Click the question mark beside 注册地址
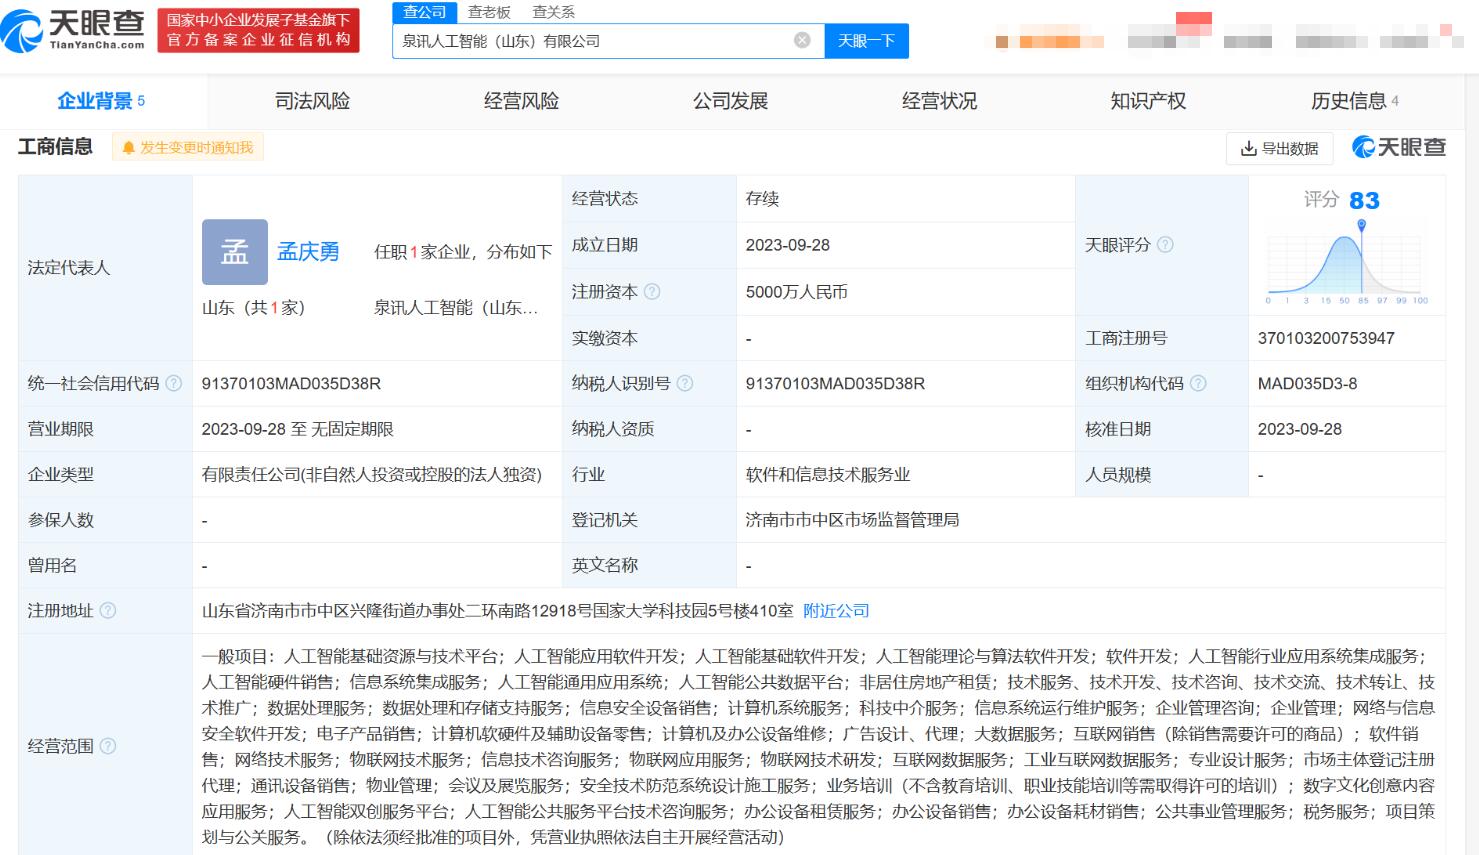 point(110,610)
